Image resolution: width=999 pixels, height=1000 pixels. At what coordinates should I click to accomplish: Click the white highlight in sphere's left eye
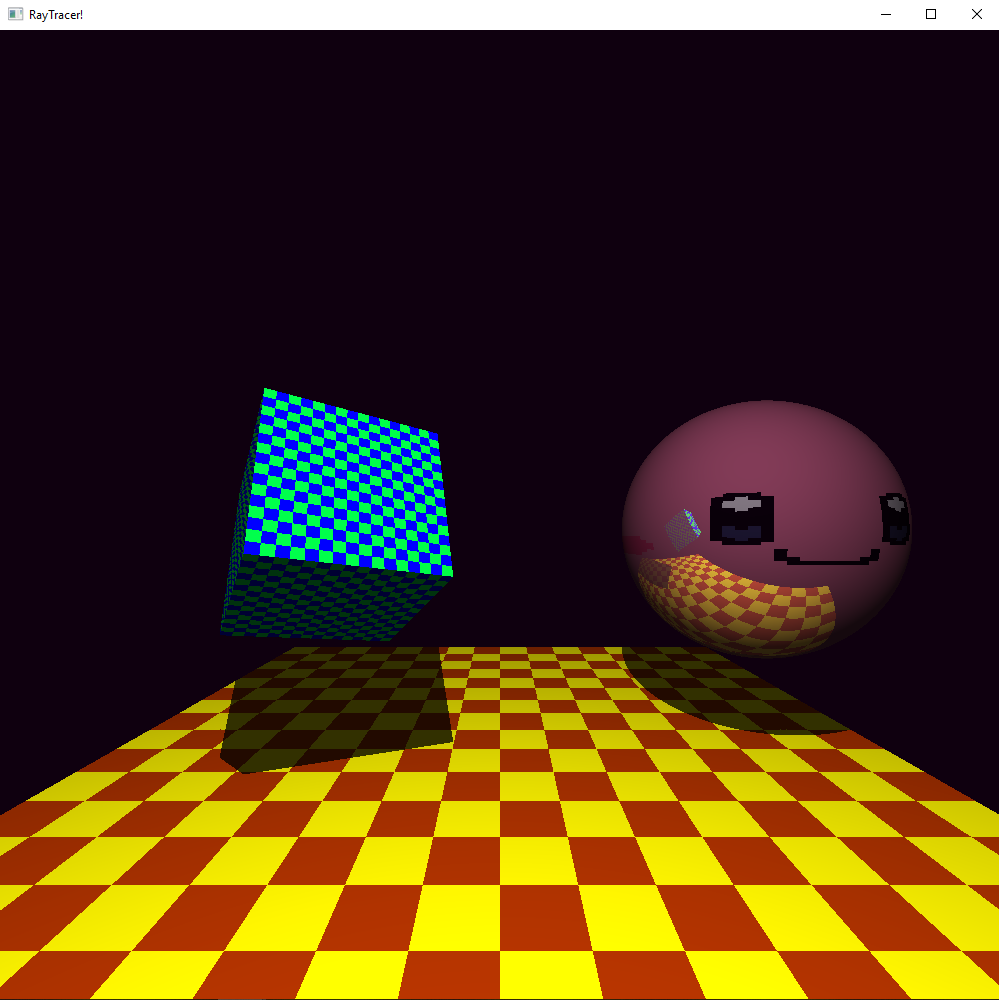click(741, 503)
